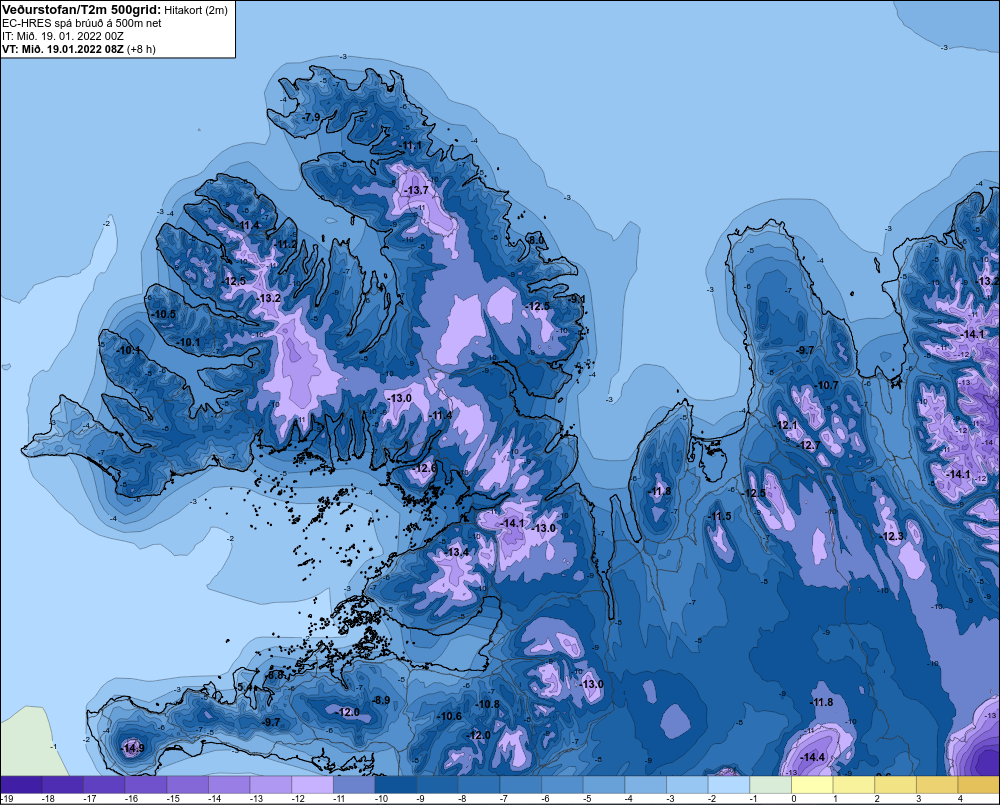The width and height of the screenshot is (1000, 805).
Task: Click the -14.9 temperature label
Action: [133, 748]
